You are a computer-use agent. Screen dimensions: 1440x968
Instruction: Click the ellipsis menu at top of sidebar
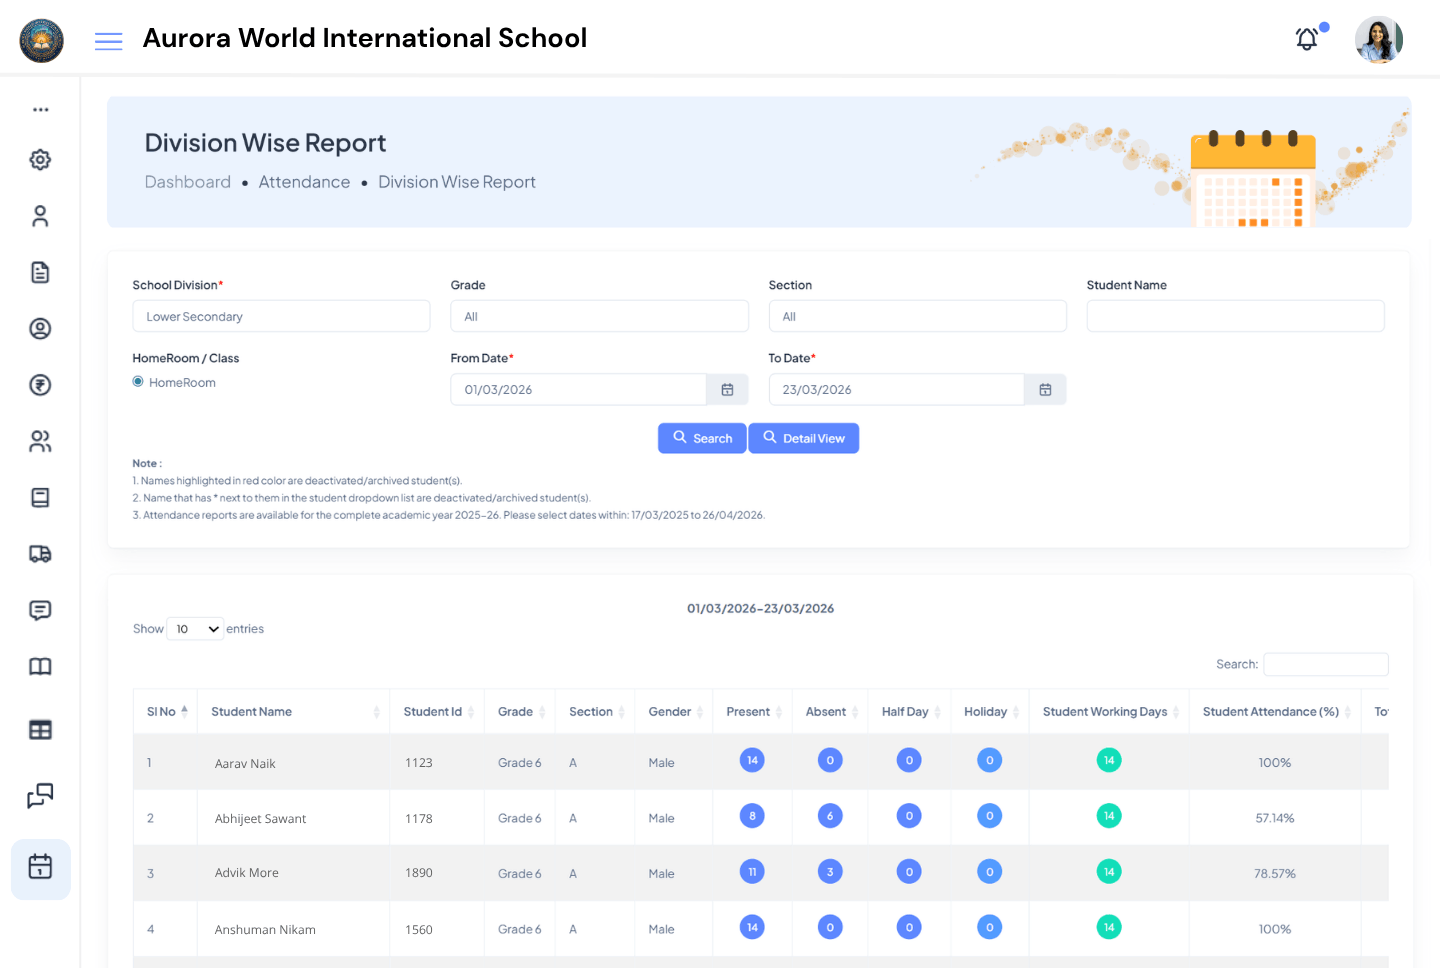coord(40,109)
